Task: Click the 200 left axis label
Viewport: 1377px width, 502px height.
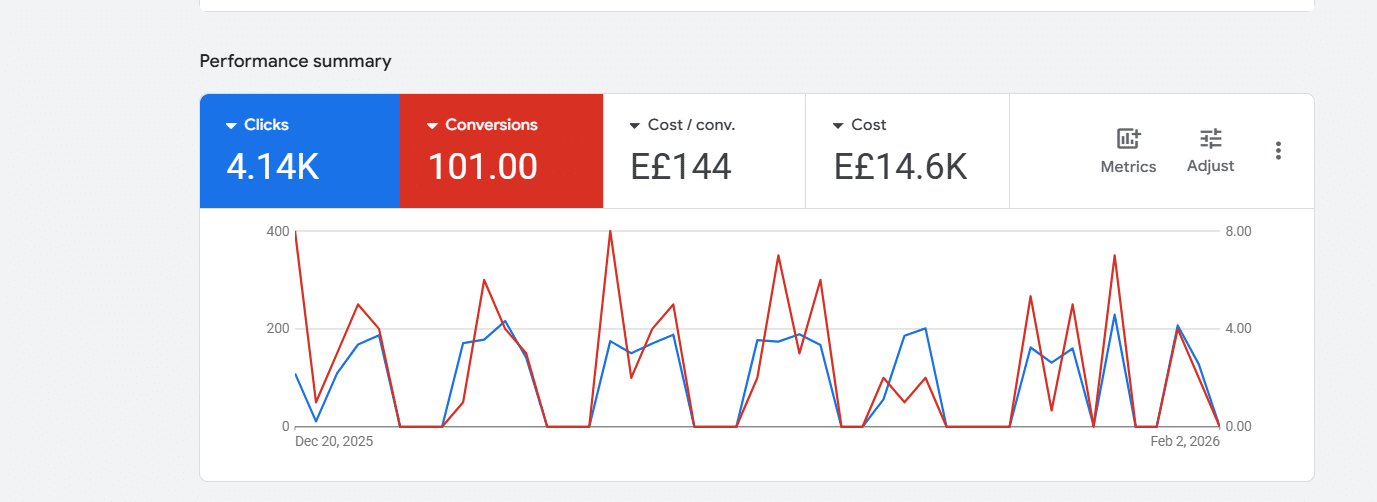Action: pos(278,329)
